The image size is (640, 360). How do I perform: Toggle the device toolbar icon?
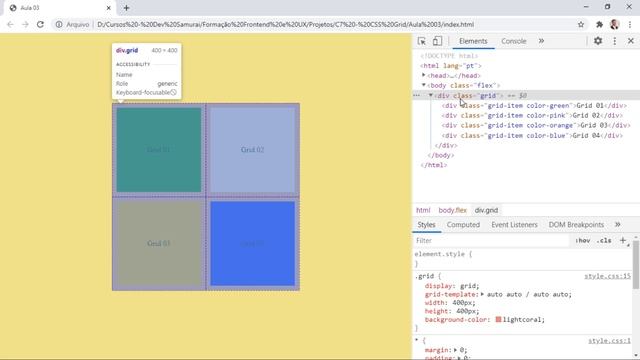(437, 41)
